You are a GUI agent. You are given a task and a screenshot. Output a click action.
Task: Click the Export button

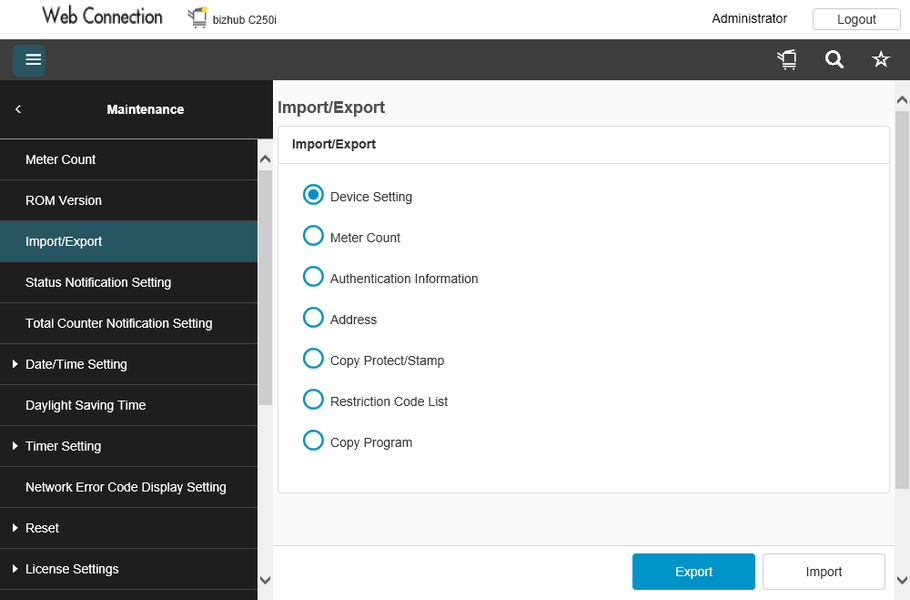click(693, 572)
